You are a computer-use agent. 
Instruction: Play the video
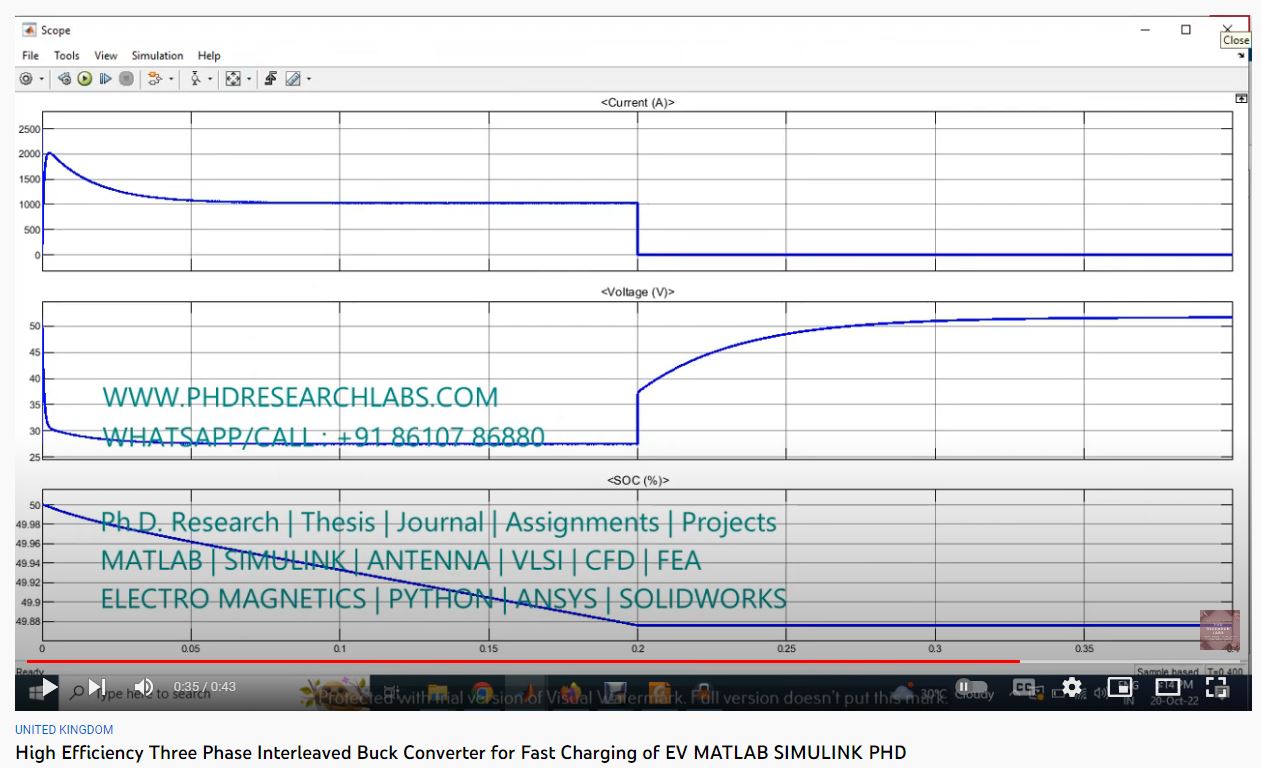(48, 687)
